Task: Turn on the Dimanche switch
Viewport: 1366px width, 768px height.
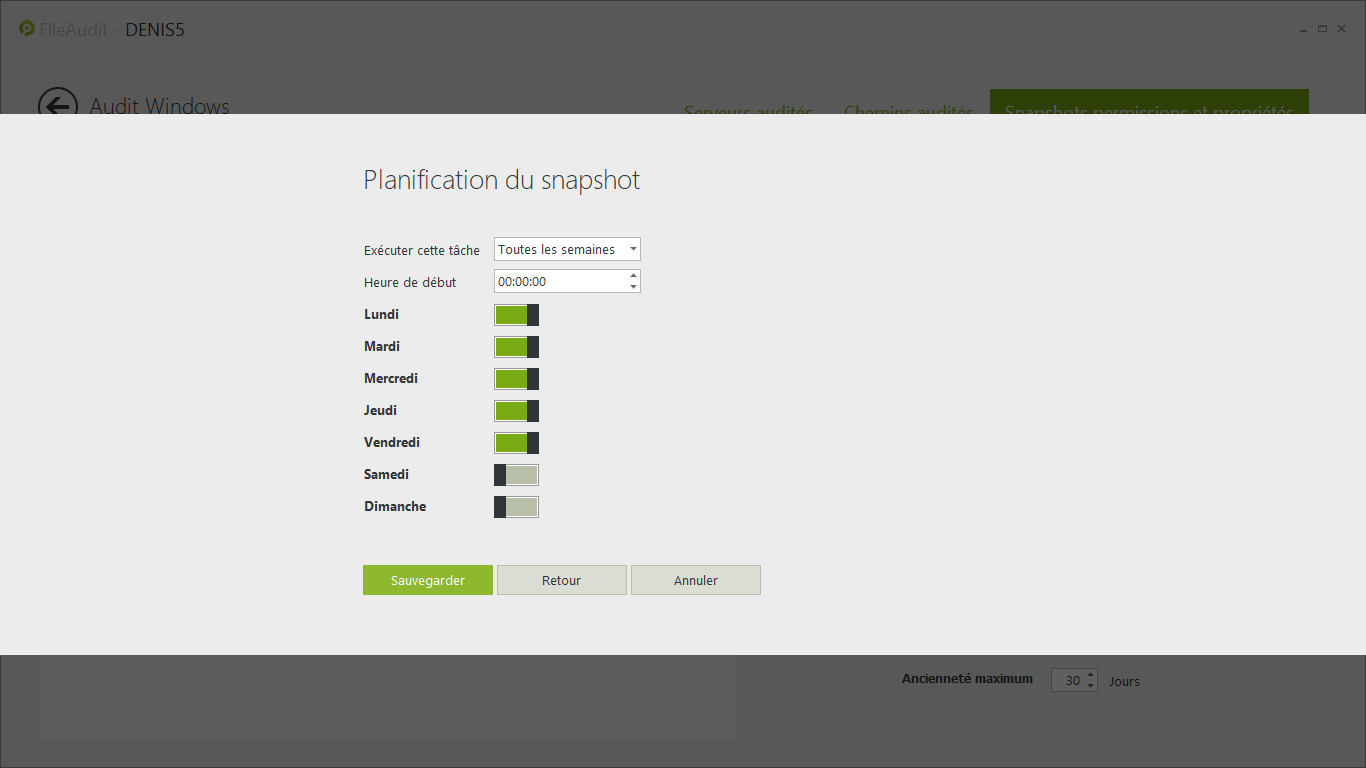Action: (x=516, y=507)
